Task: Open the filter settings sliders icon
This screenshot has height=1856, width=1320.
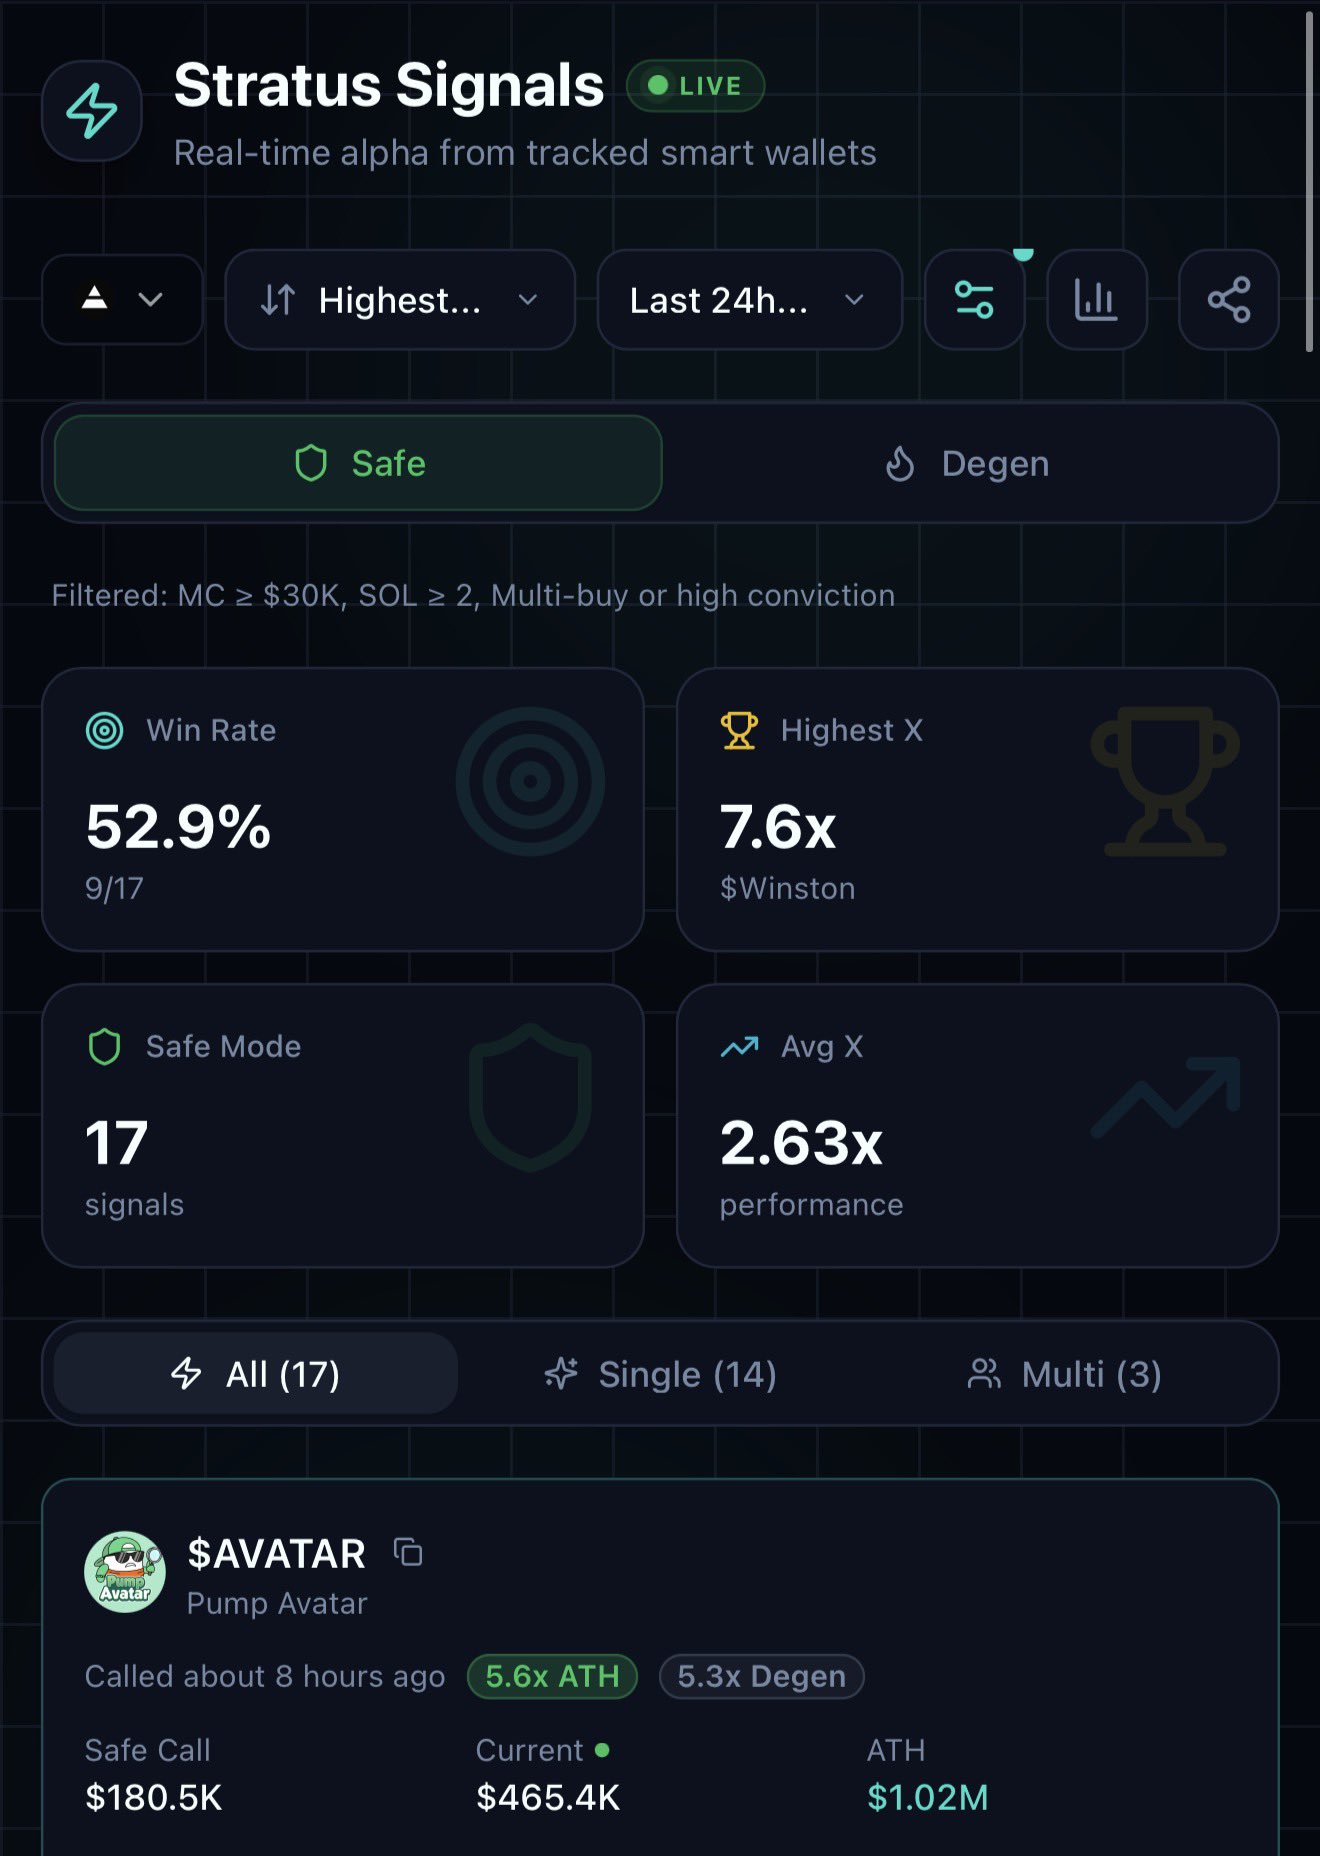Action: click(x=974, y=299)
